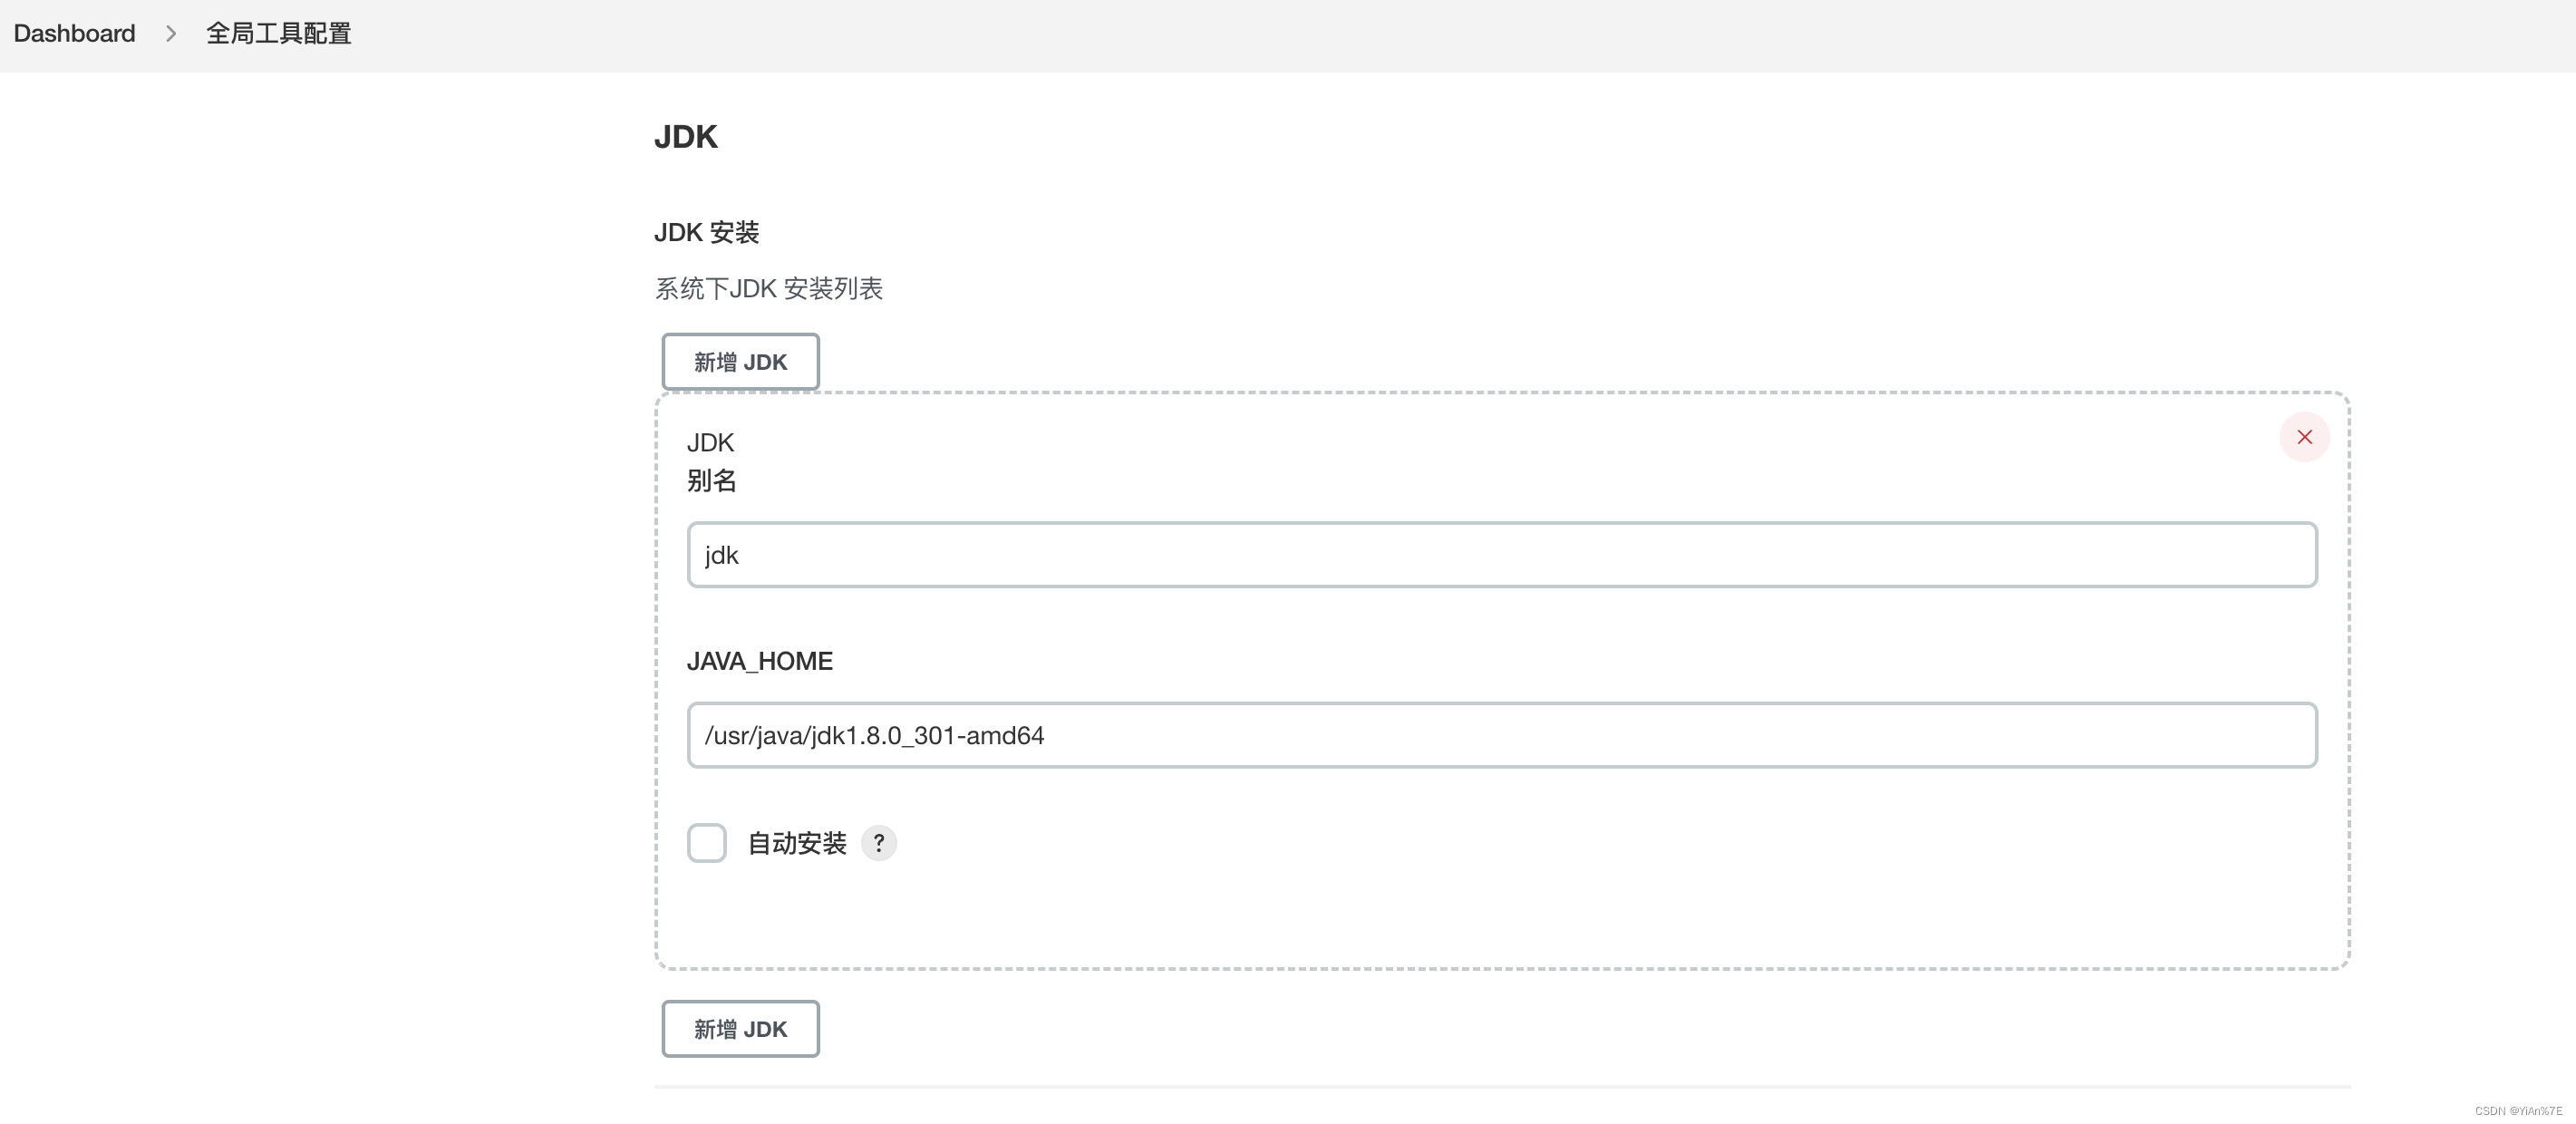Focus the JAVA_HOME path field
2576x1124 pixels.
[x=1502, y=735]
